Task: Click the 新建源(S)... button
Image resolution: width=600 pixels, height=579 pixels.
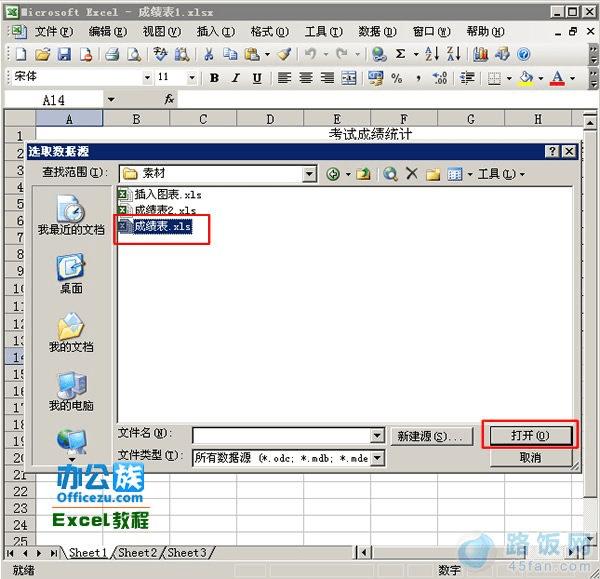Action: coord(431,436)
